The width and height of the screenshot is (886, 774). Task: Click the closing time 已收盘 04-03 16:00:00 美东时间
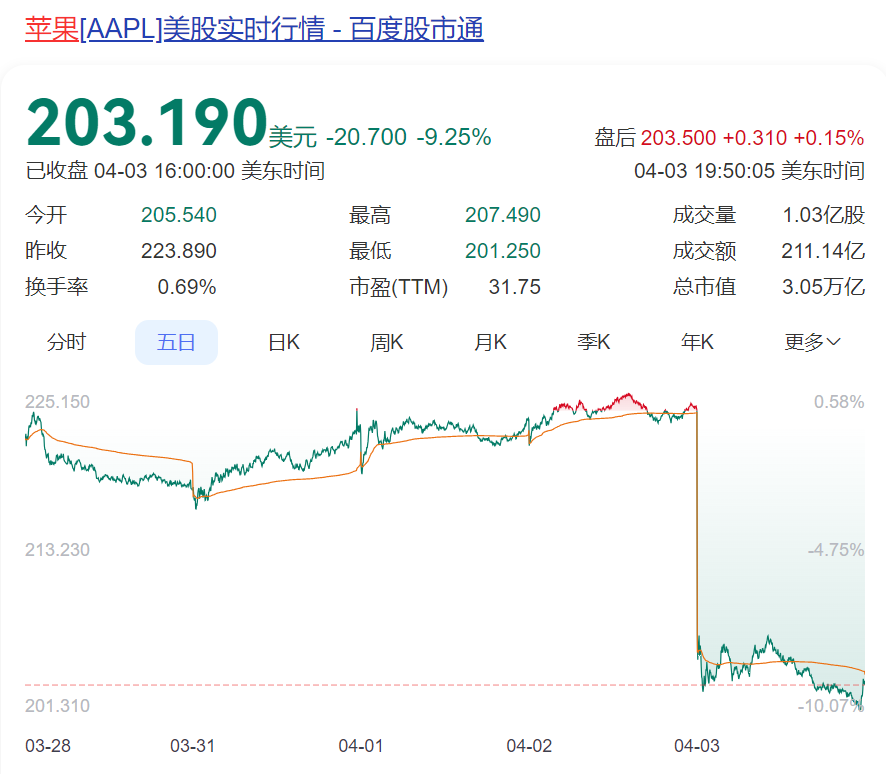(175, 171)
